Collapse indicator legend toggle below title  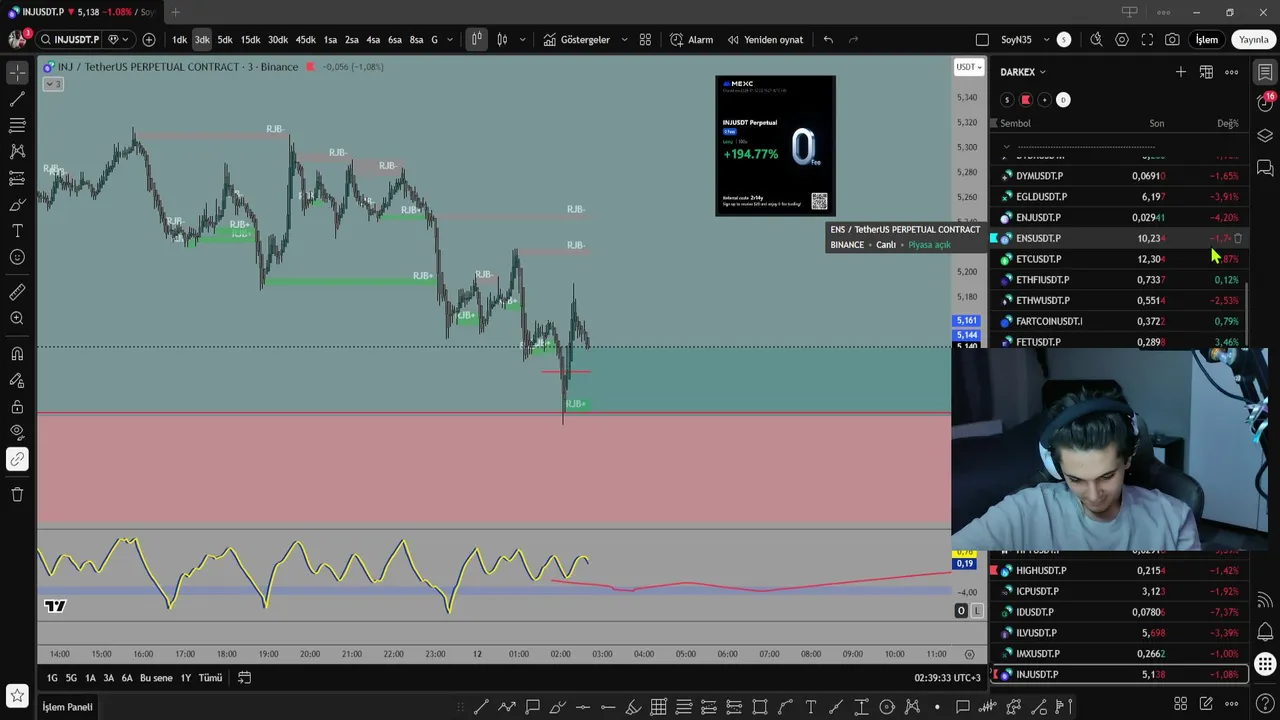coord(53,84)
